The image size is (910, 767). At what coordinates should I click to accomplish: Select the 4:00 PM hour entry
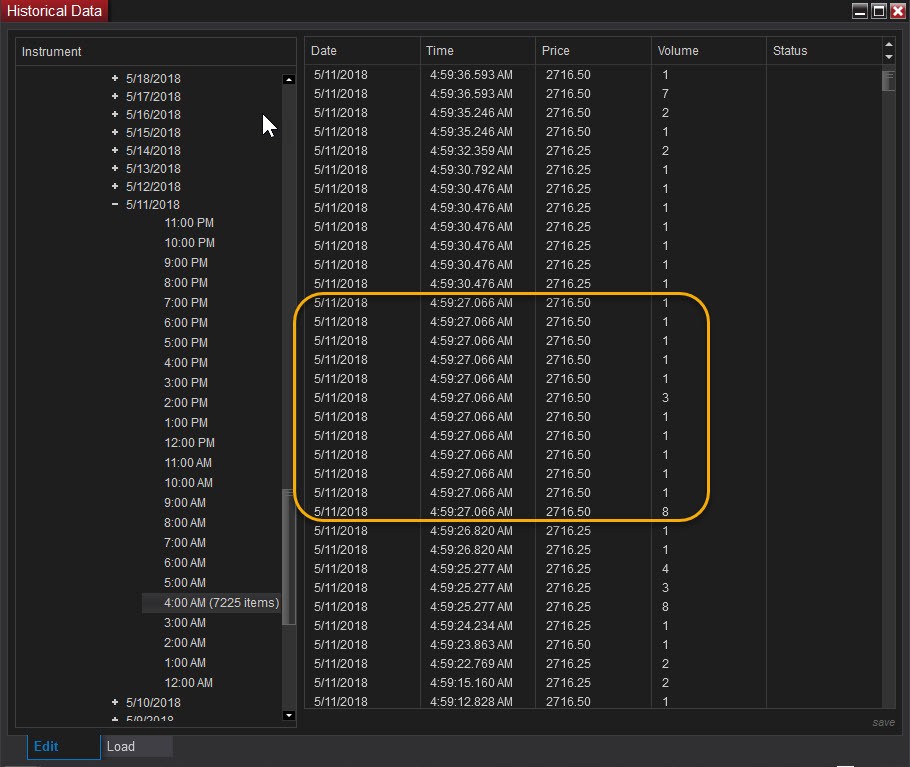186,363
